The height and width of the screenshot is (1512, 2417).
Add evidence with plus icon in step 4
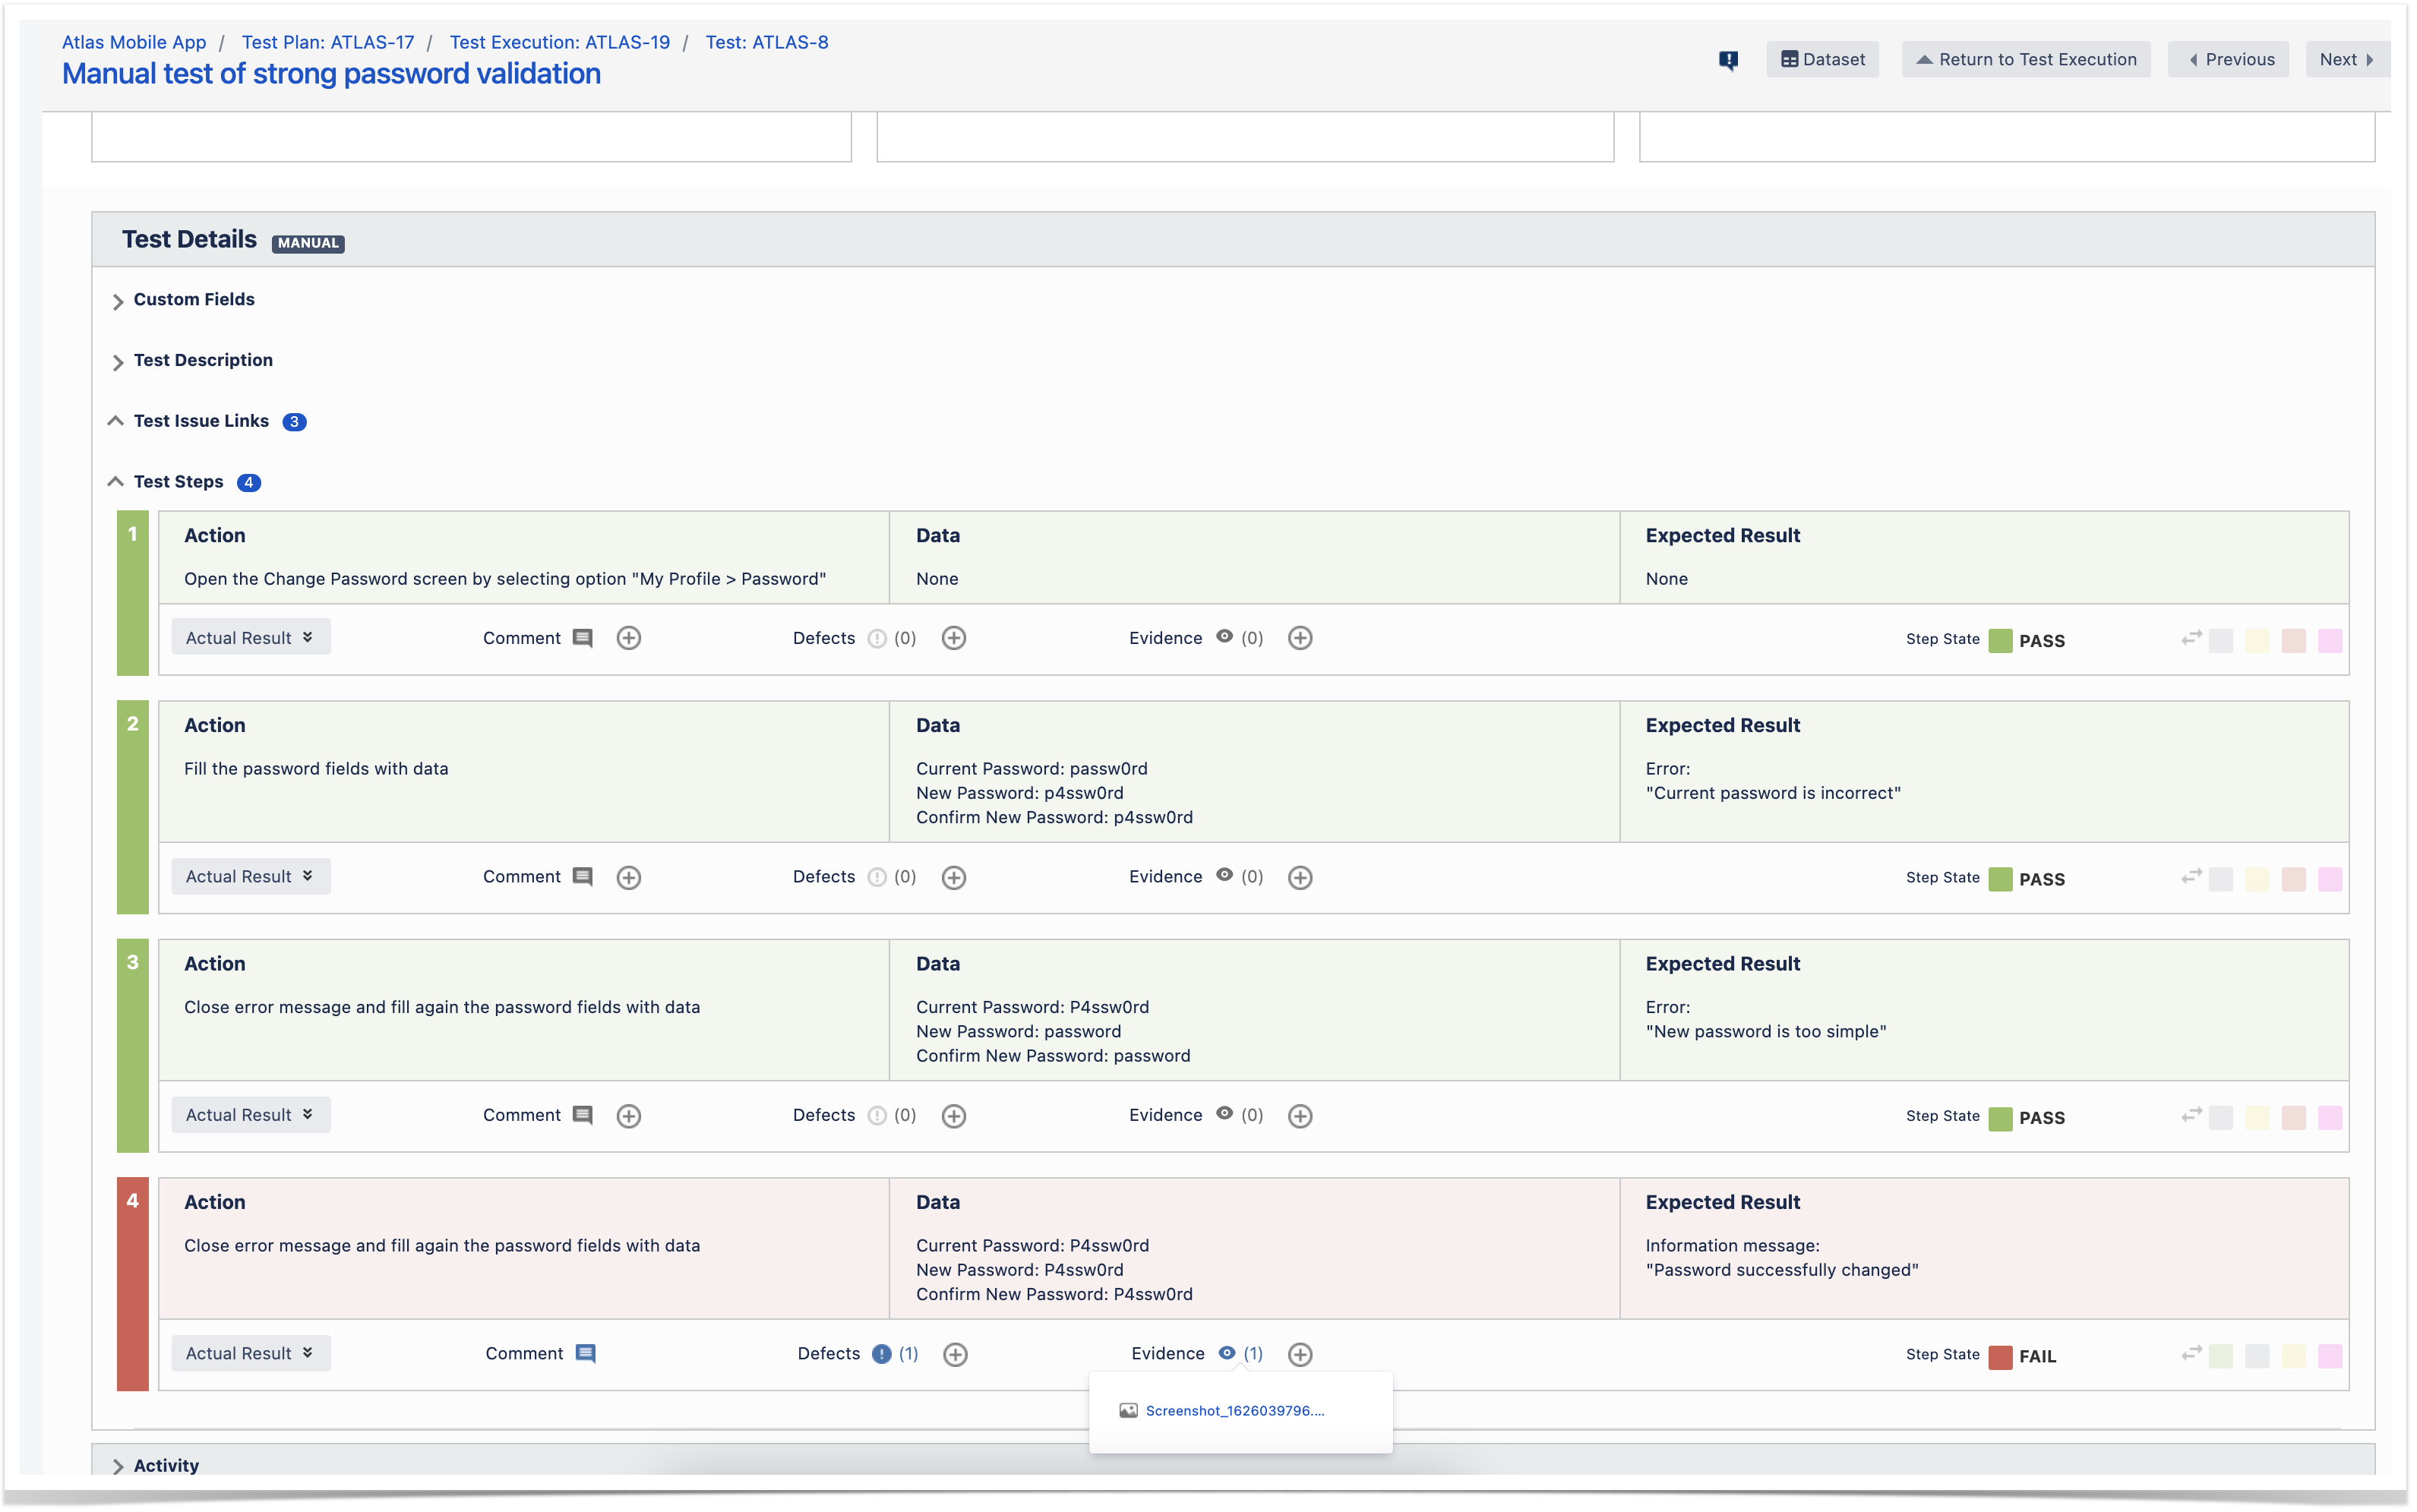(x=1300, y=1354)
